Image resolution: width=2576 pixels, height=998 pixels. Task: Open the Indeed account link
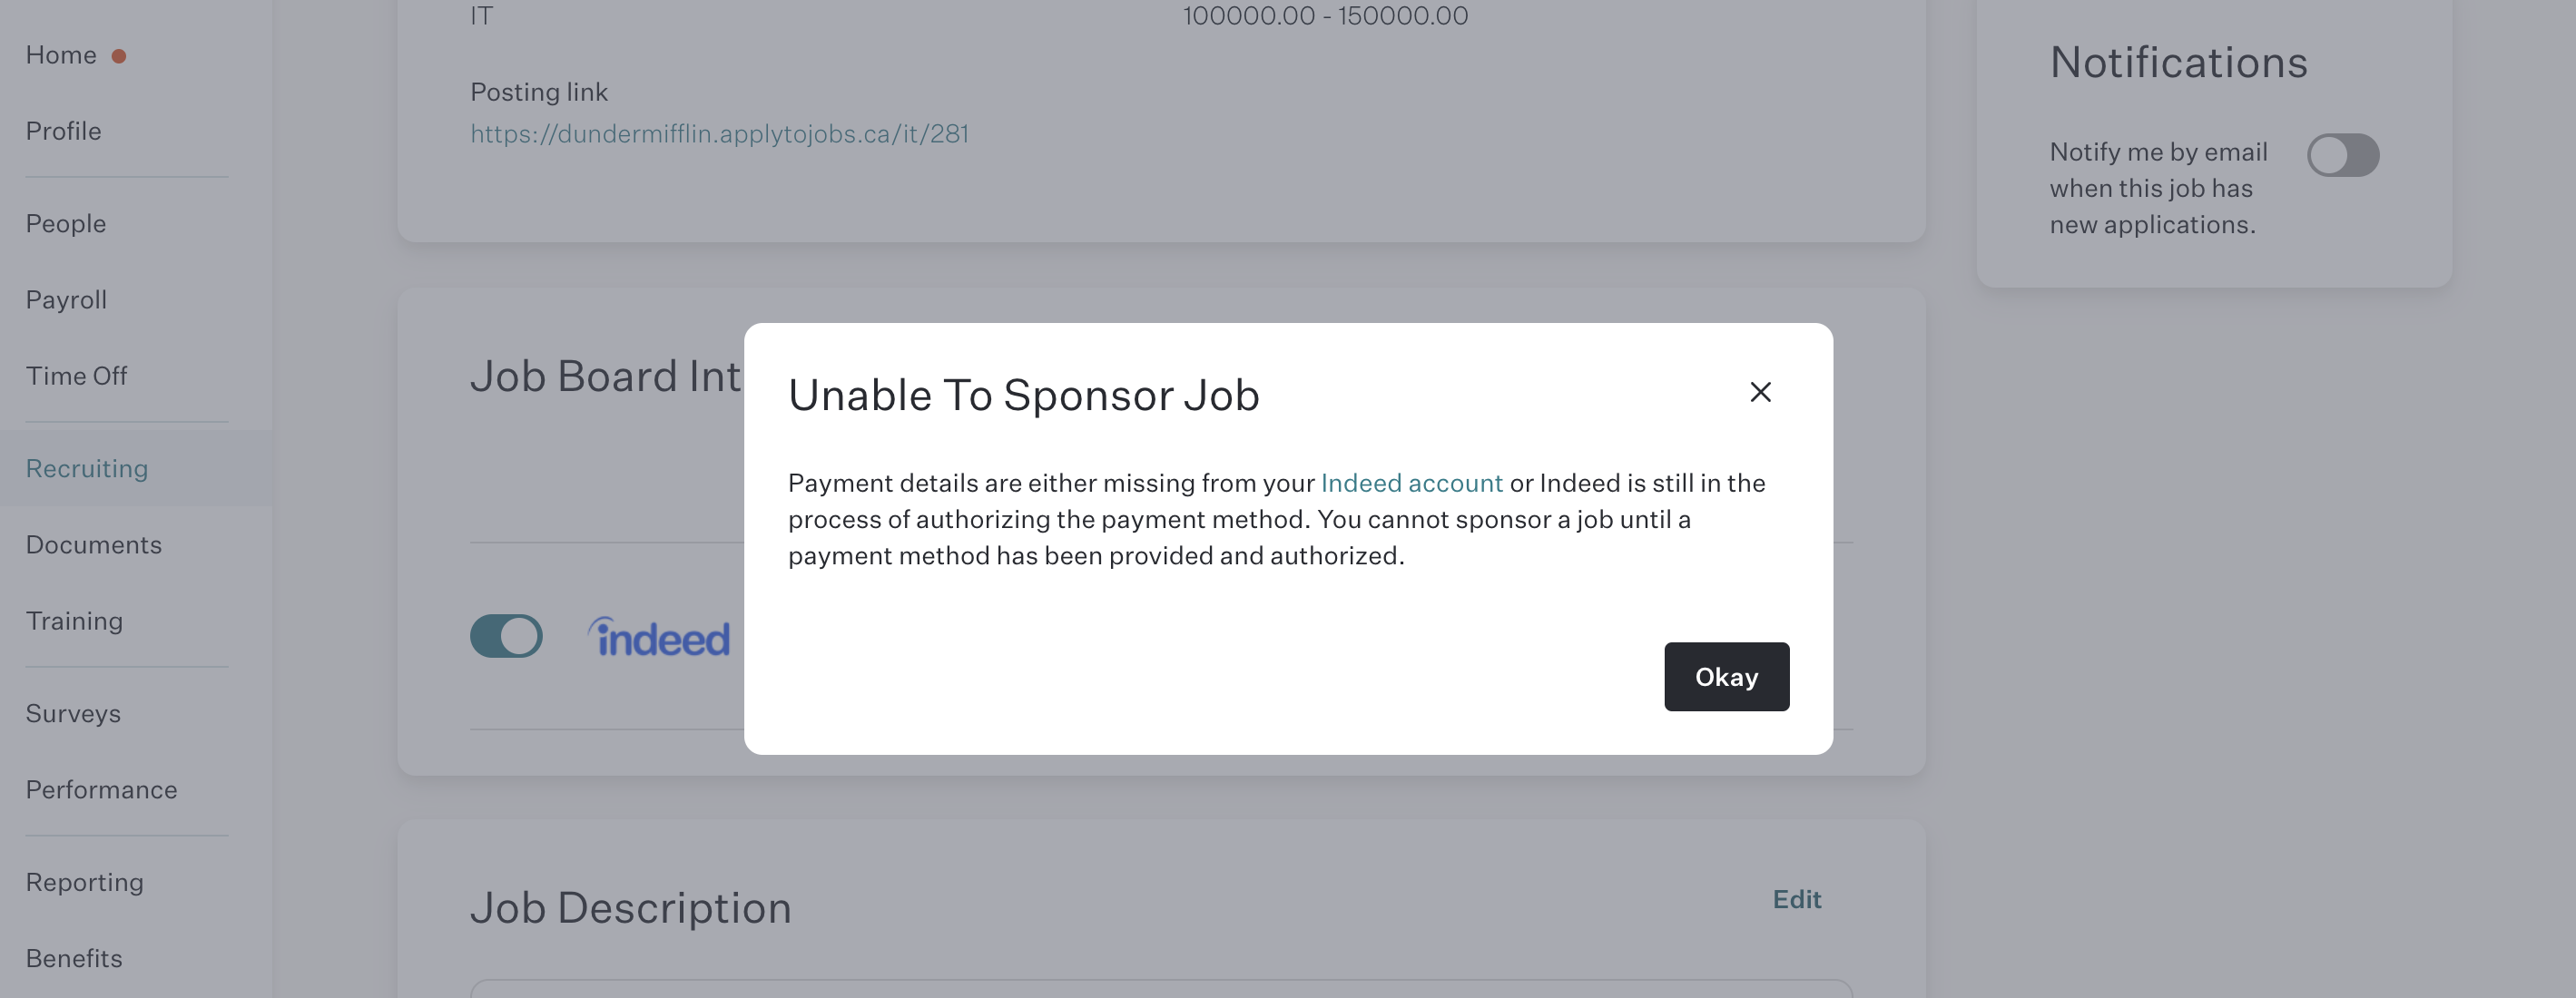tap(1411, 483)
